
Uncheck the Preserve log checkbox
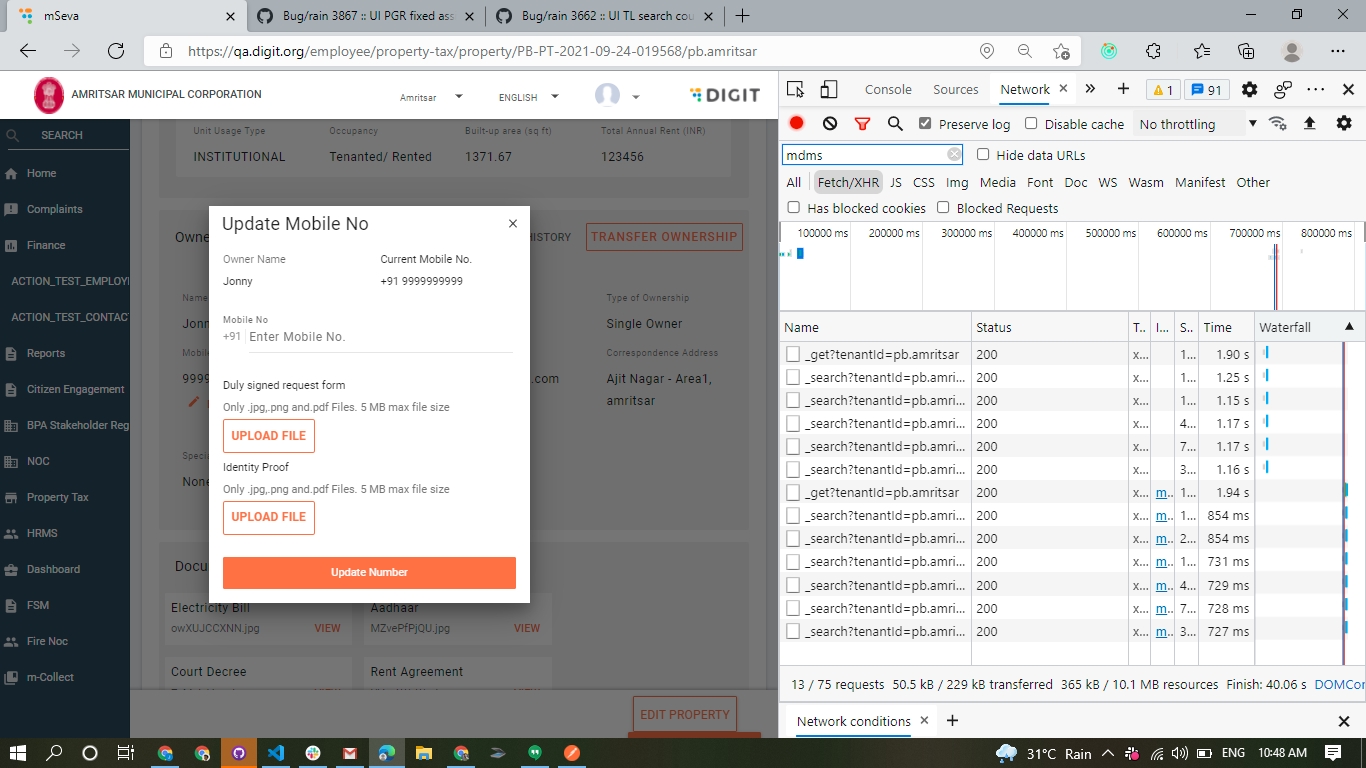pos(925,124)
